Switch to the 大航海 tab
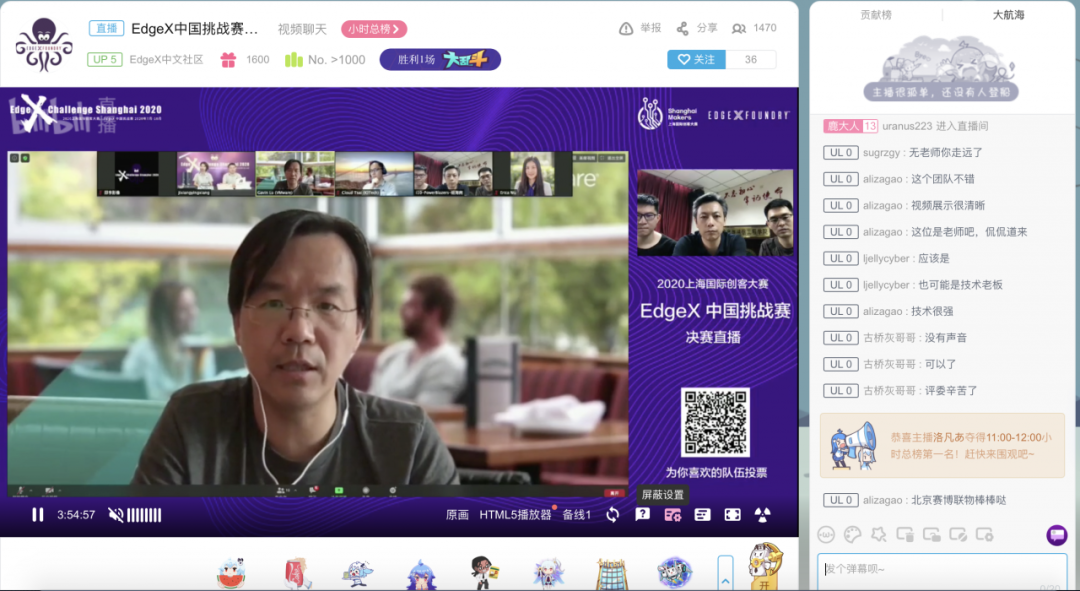The height and width of the screenshot is (591, 1080). [x=1008, y=14]
